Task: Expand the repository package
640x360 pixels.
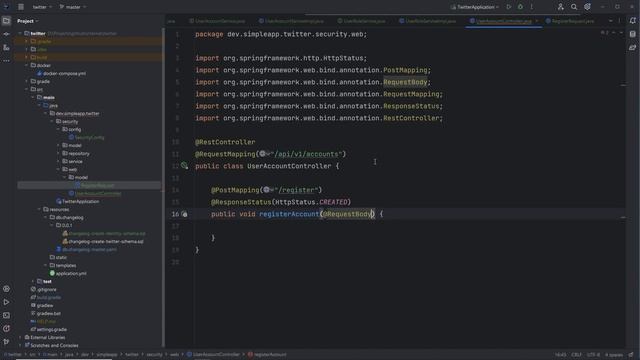Action: pos(58,153)
